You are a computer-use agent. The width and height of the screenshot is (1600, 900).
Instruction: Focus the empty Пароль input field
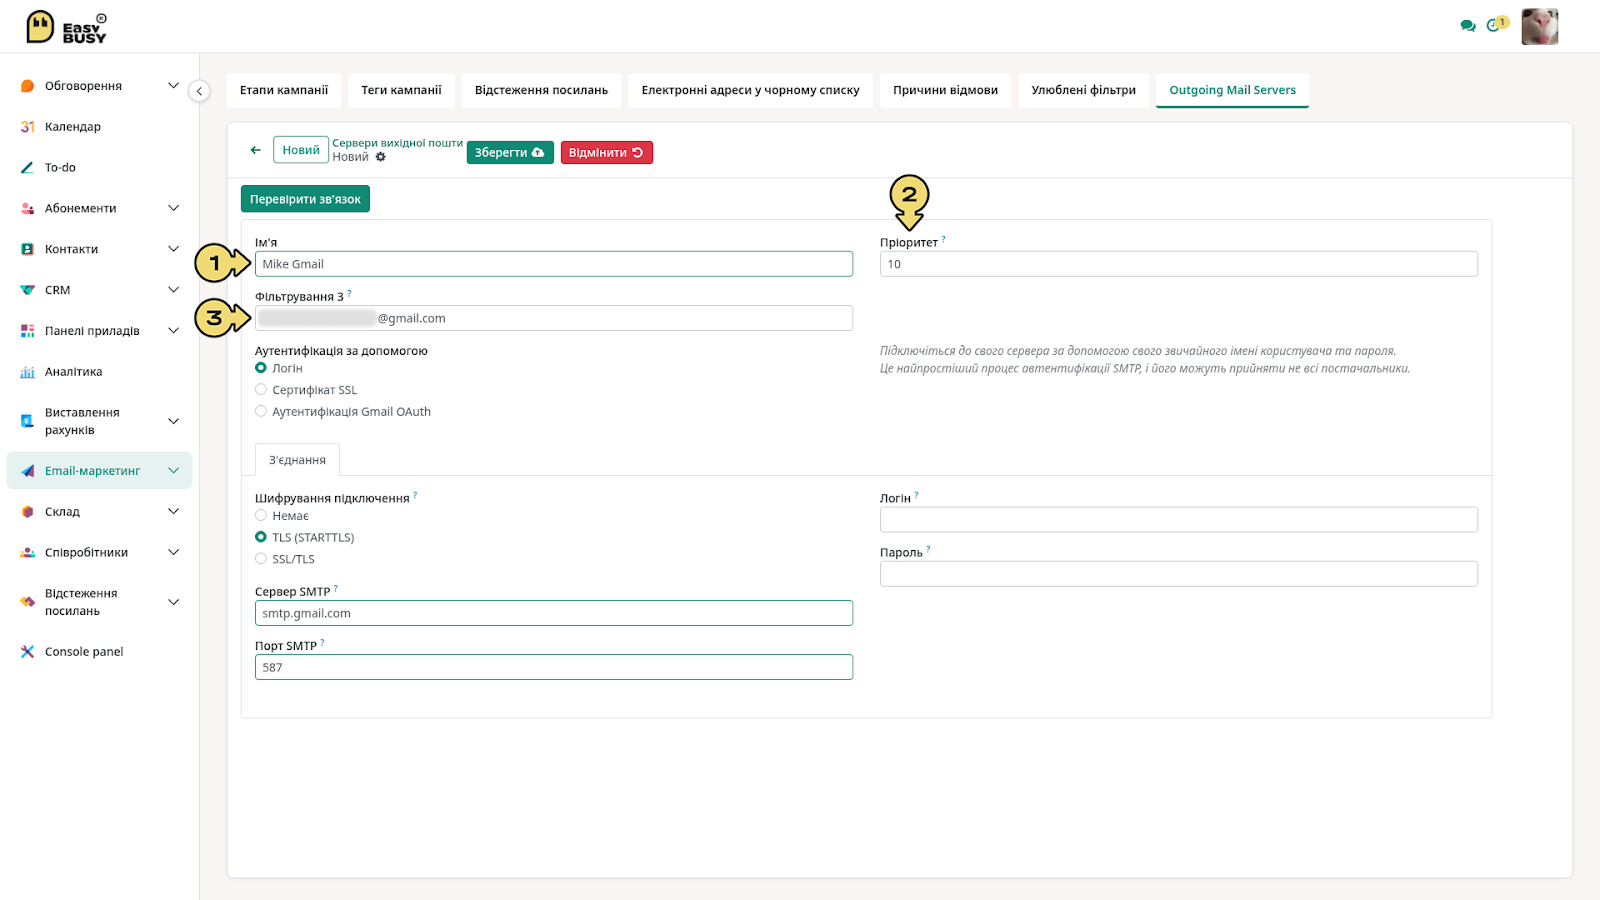pos(1179,574)
